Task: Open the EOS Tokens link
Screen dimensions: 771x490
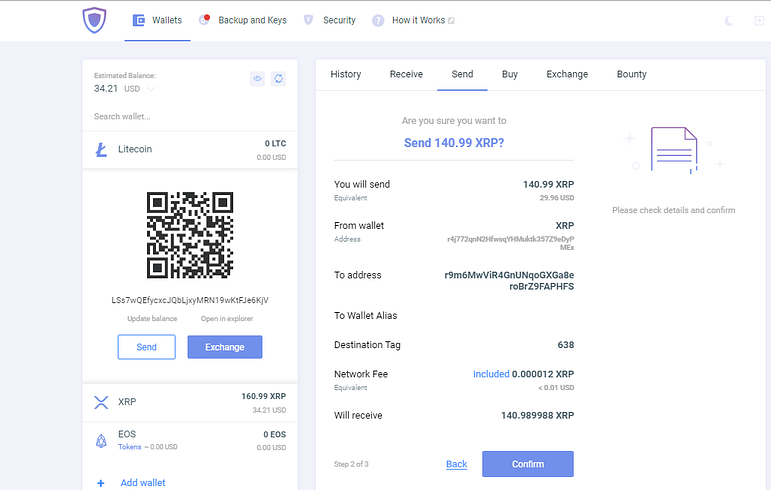Action: click(x=129, y=447)
